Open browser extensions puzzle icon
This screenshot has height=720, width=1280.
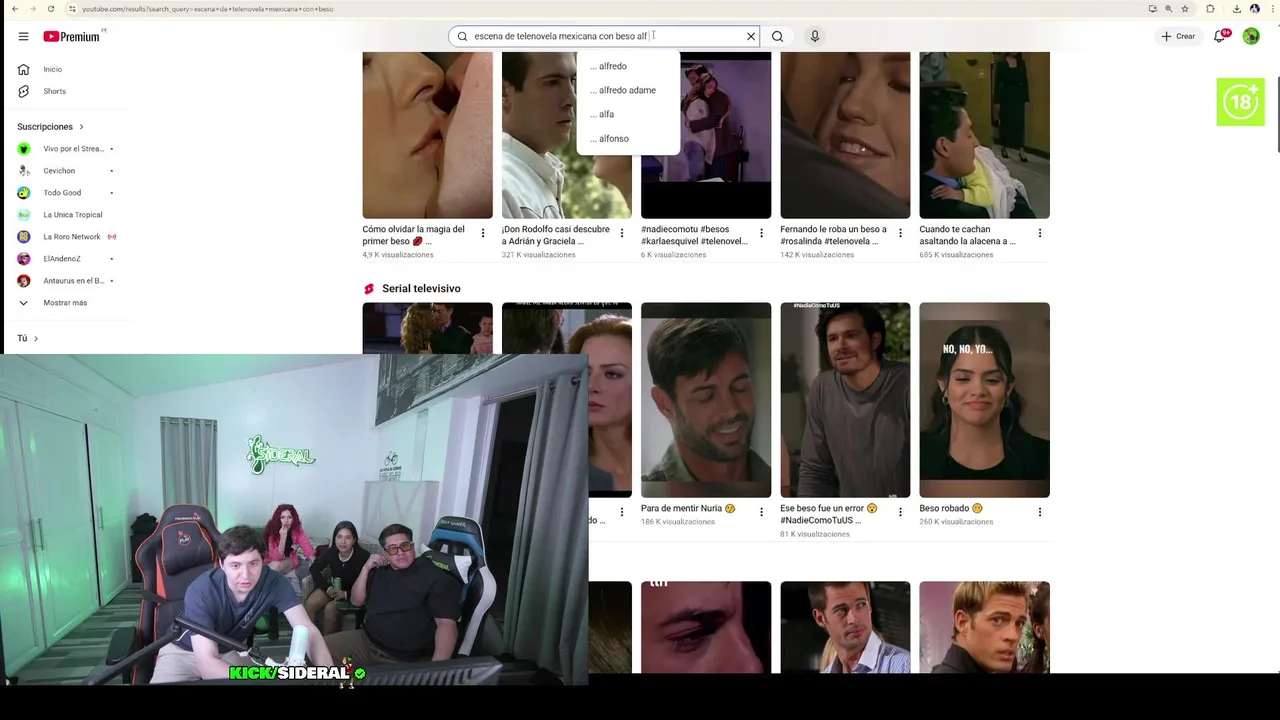[1211, 9]
